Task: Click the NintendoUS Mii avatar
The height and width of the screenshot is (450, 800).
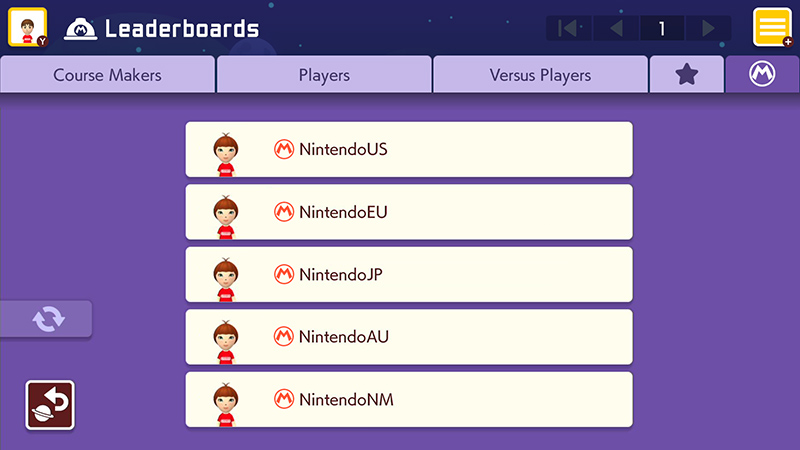Action: point(226,155)
